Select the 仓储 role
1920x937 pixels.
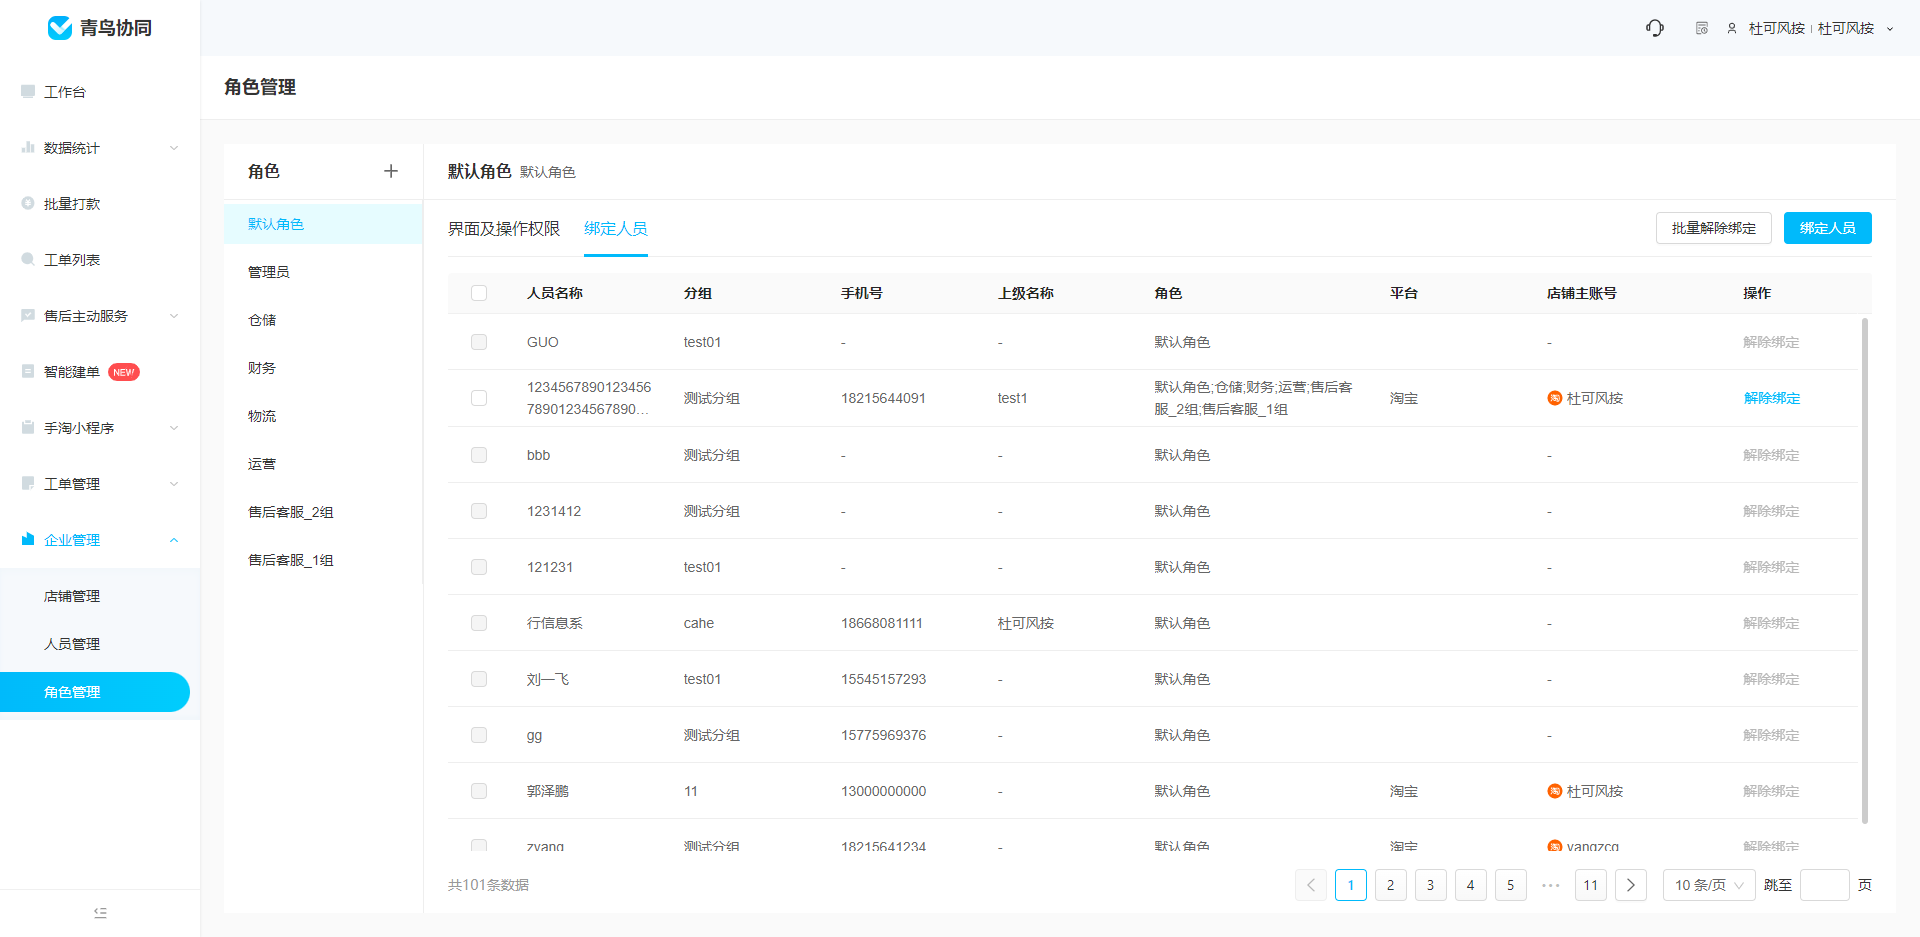click(323, 320)
